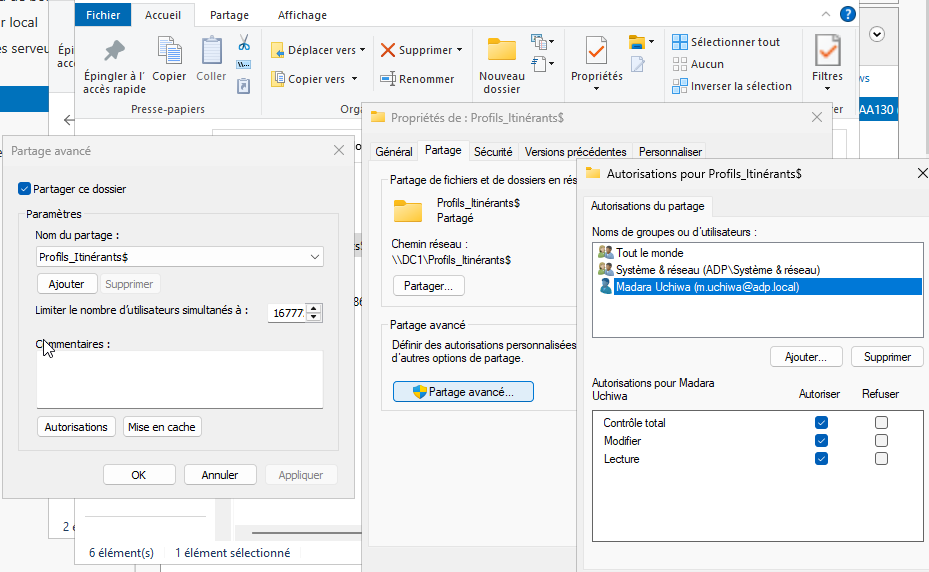Click the Partager... button

point(428,286)
